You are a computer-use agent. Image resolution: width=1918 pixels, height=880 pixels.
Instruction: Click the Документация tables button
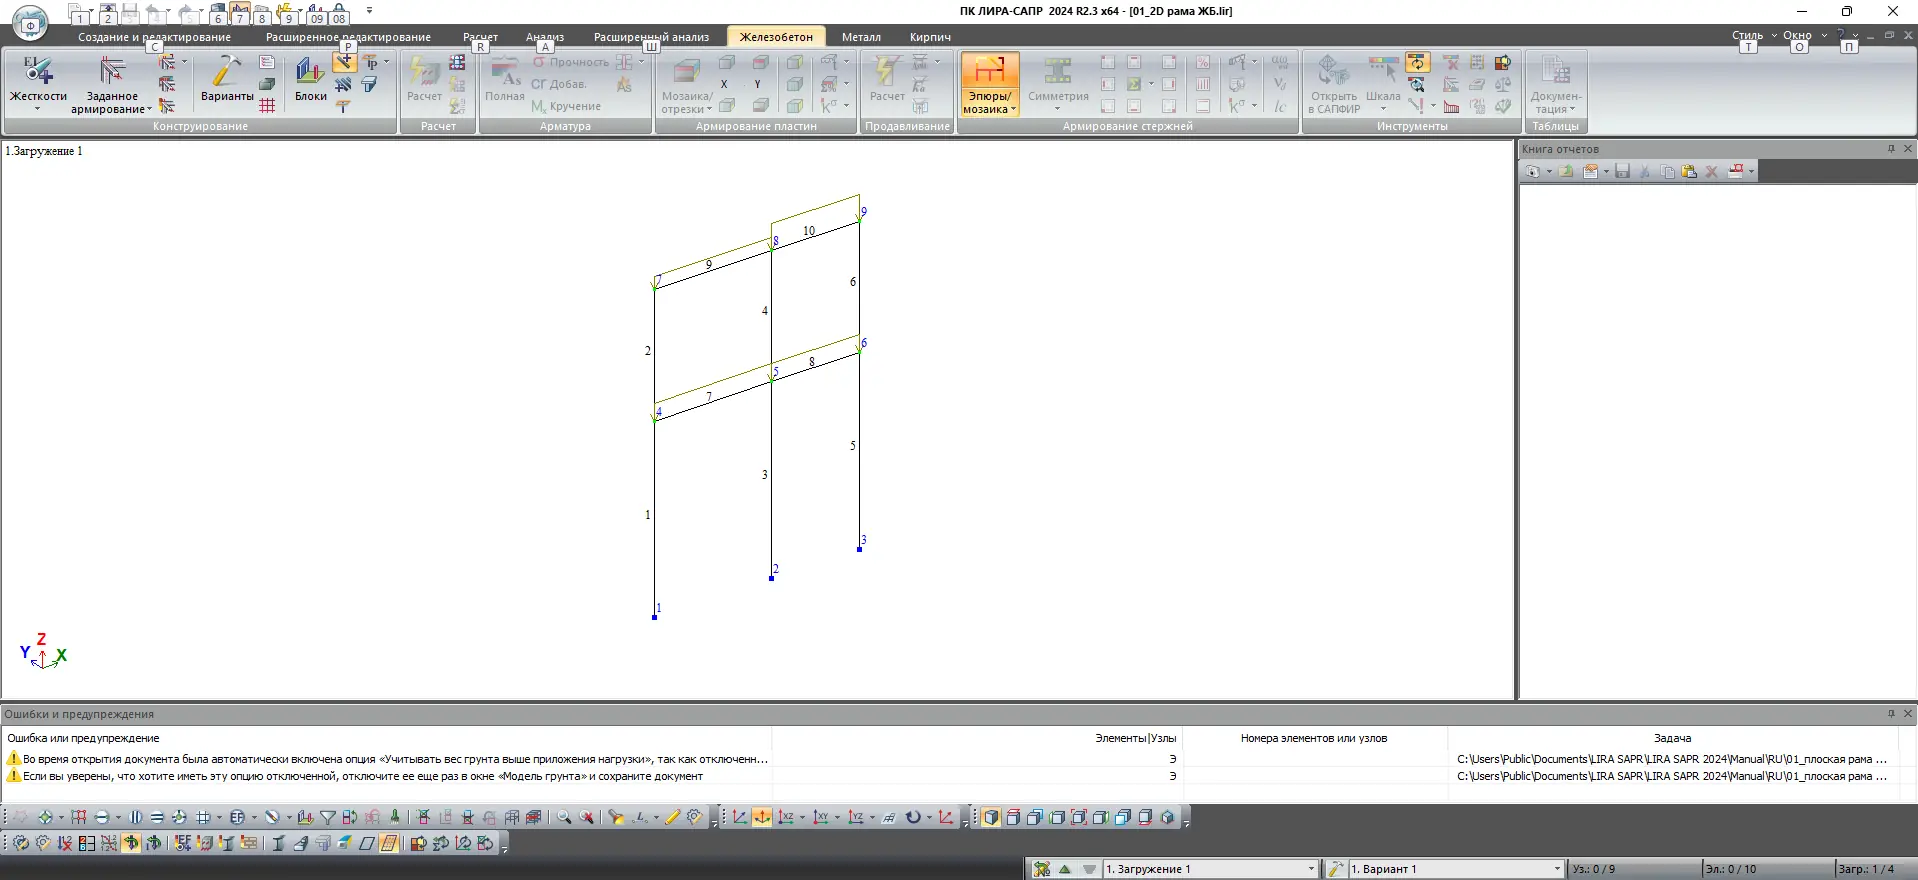[1555, 85]
